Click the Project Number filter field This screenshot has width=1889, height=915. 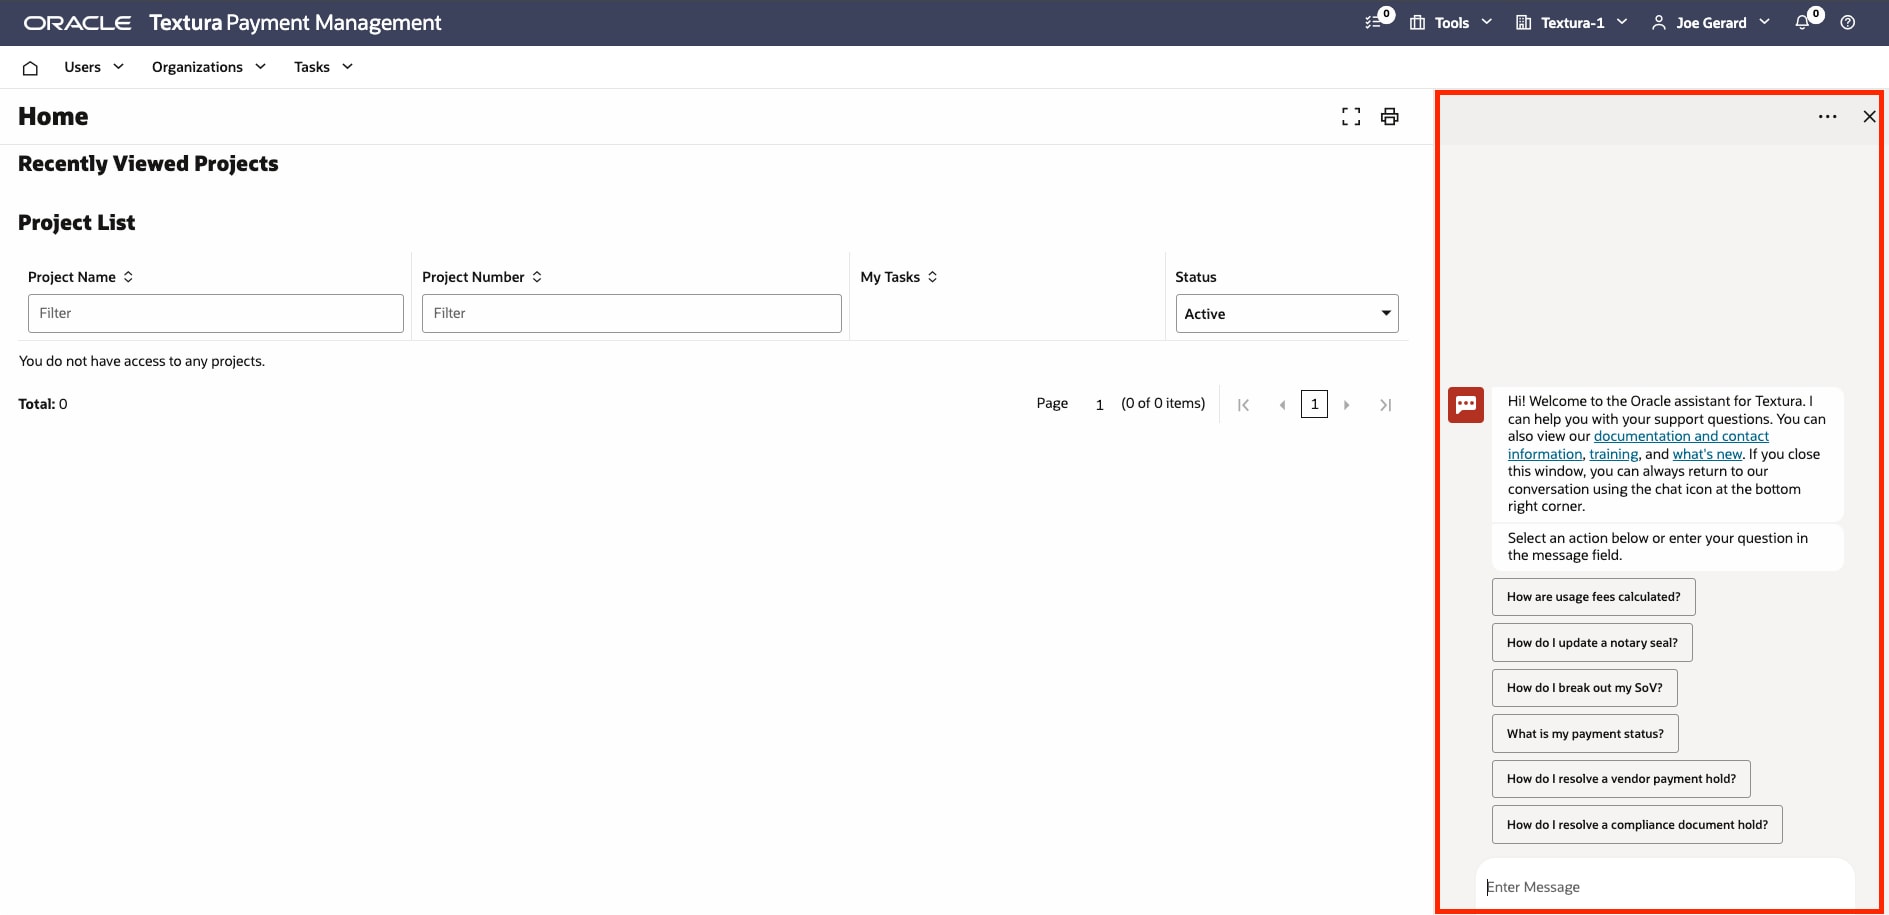[632, 313]
